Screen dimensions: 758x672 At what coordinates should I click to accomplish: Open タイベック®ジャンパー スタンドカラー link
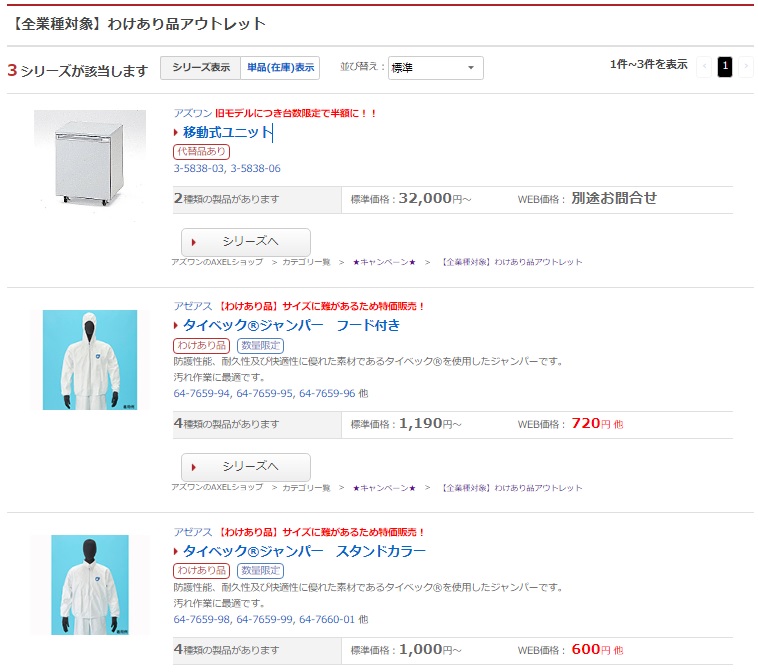[x=304, y=551]
